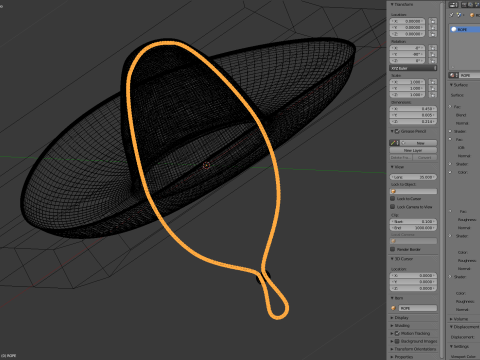This screenshot has height=360, width=480.
Task: Collapse the View panel
Action: 392,167
